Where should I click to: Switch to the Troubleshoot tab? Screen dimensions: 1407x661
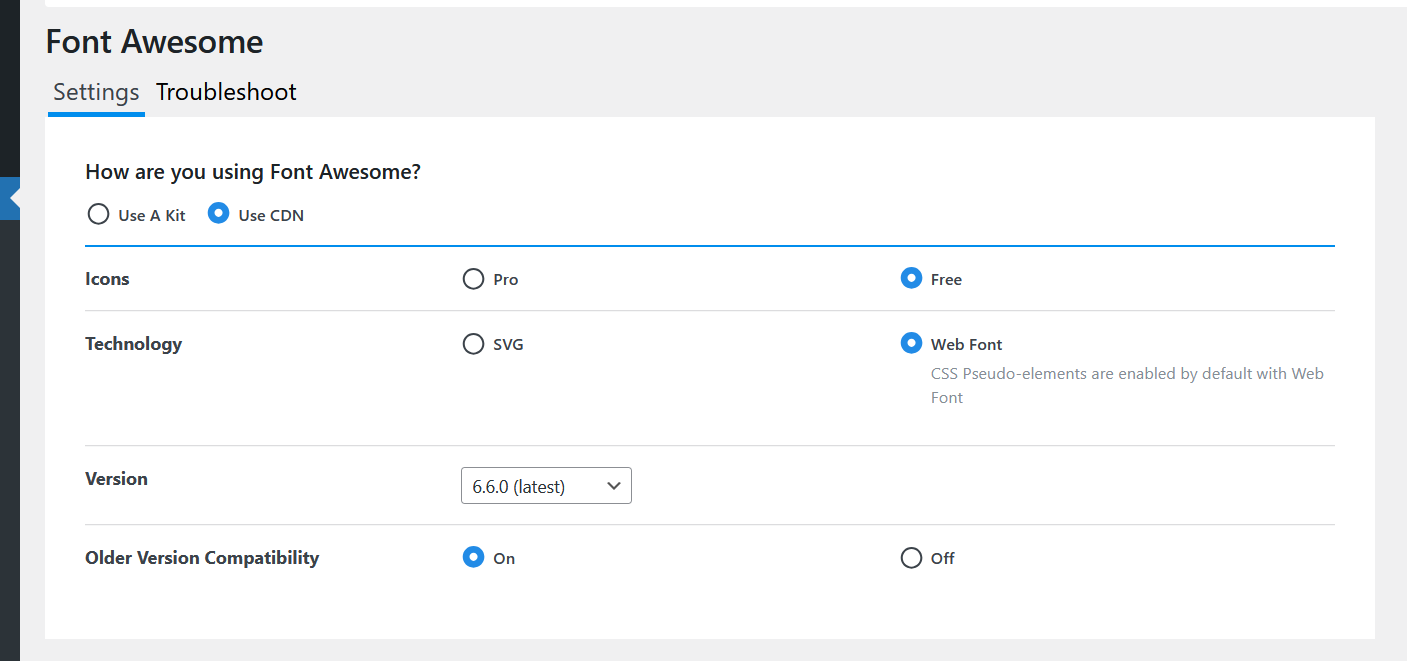click(226, 92)
